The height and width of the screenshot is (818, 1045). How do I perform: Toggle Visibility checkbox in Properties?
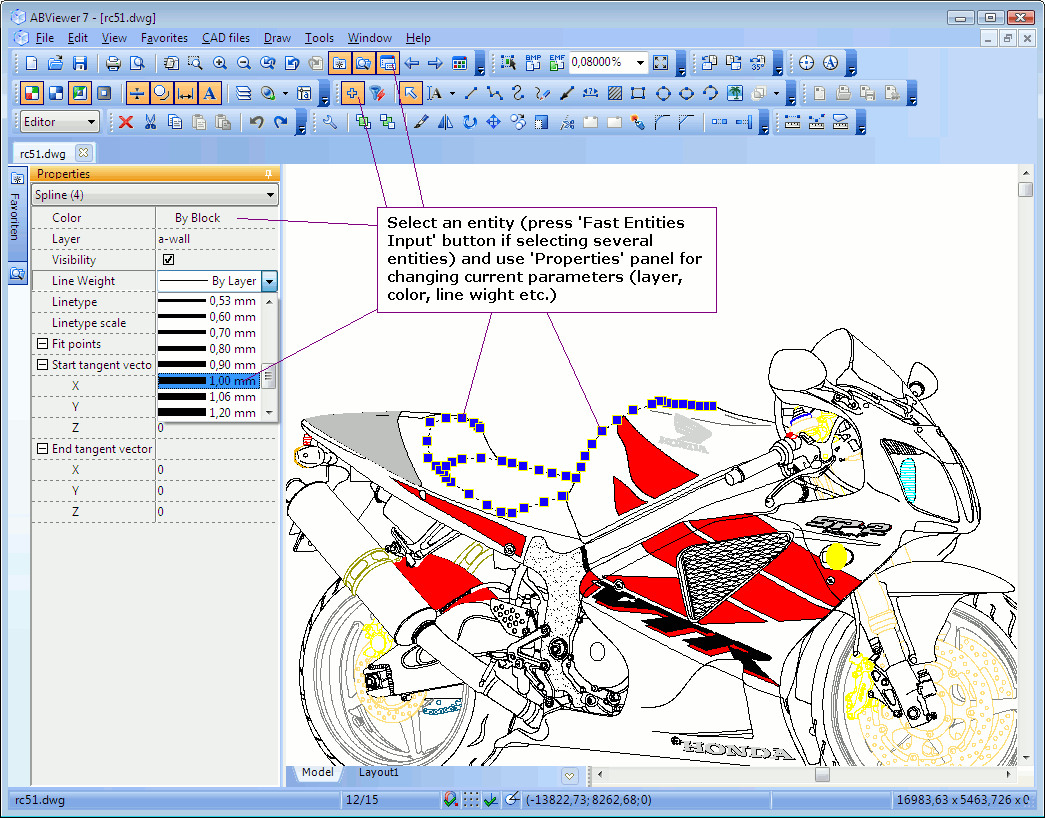(x=169, y=260)
